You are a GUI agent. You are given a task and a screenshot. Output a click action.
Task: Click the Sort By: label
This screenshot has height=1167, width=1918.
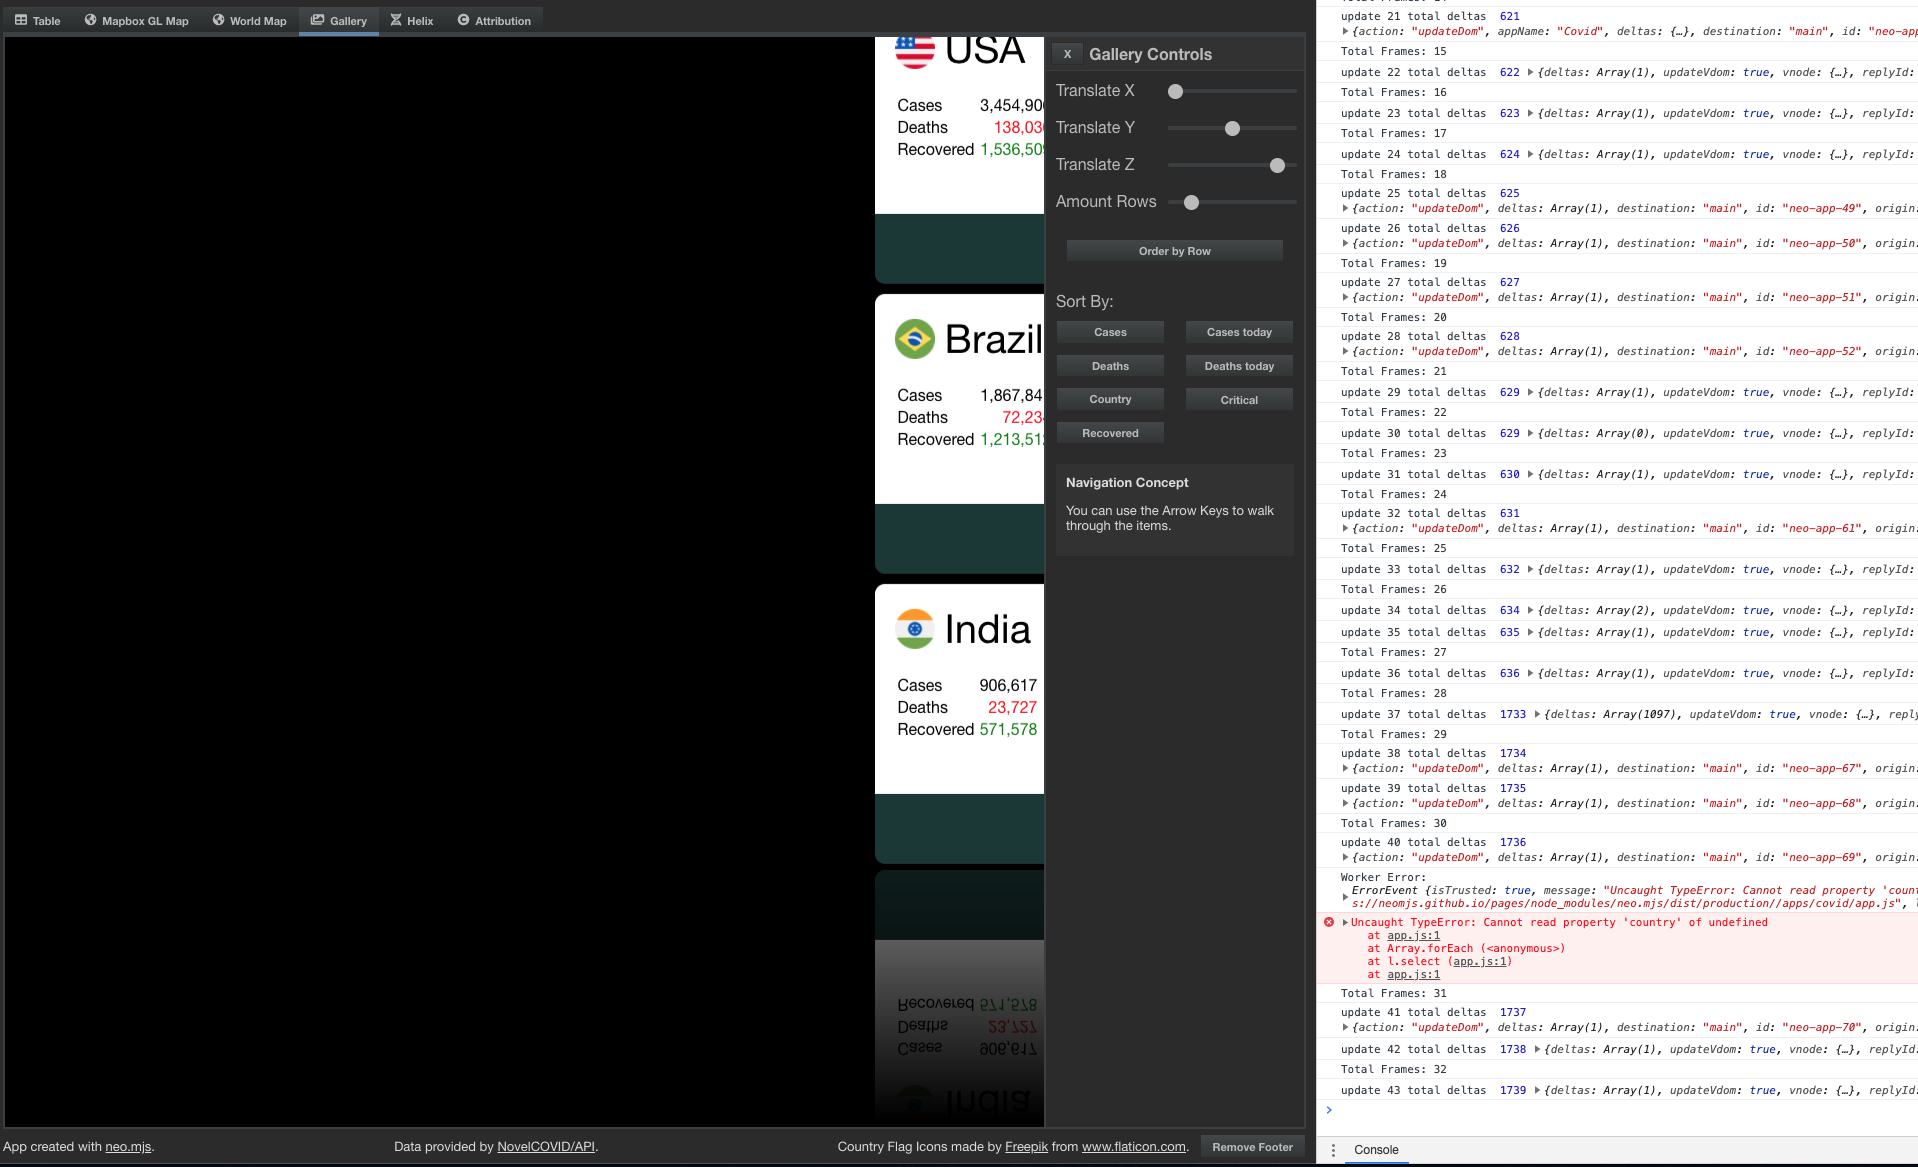(x=1084, y=301)
